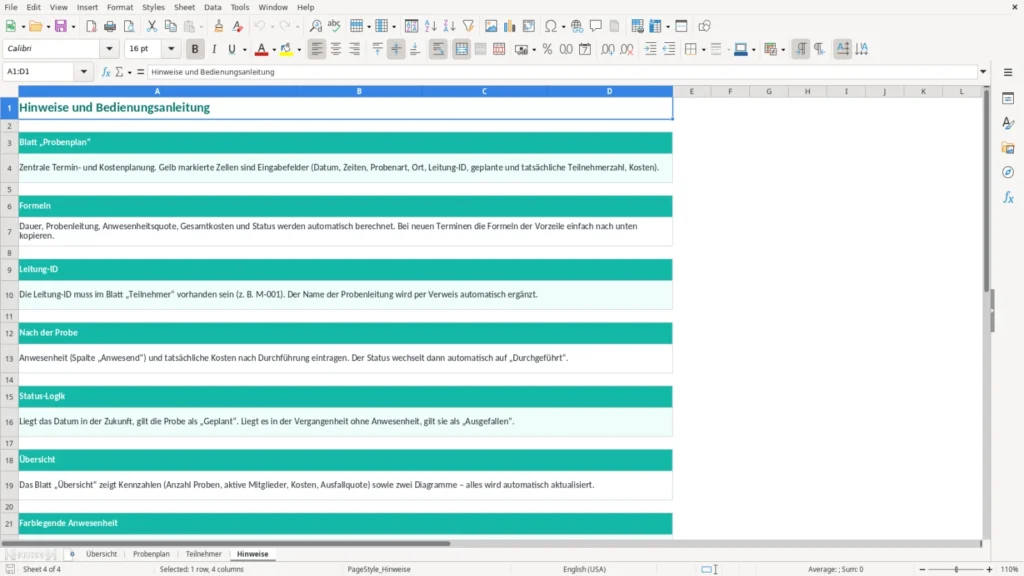Click the AutoFilter icon in toolbar
Viewport: 1024px width, 576px height.
[x=468, y=26]
